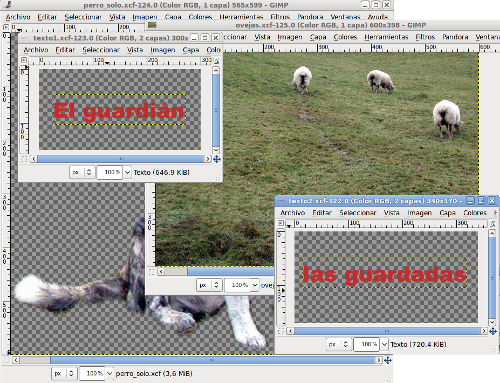Click navigation cross icon in texto1 window

click(217, 159)
